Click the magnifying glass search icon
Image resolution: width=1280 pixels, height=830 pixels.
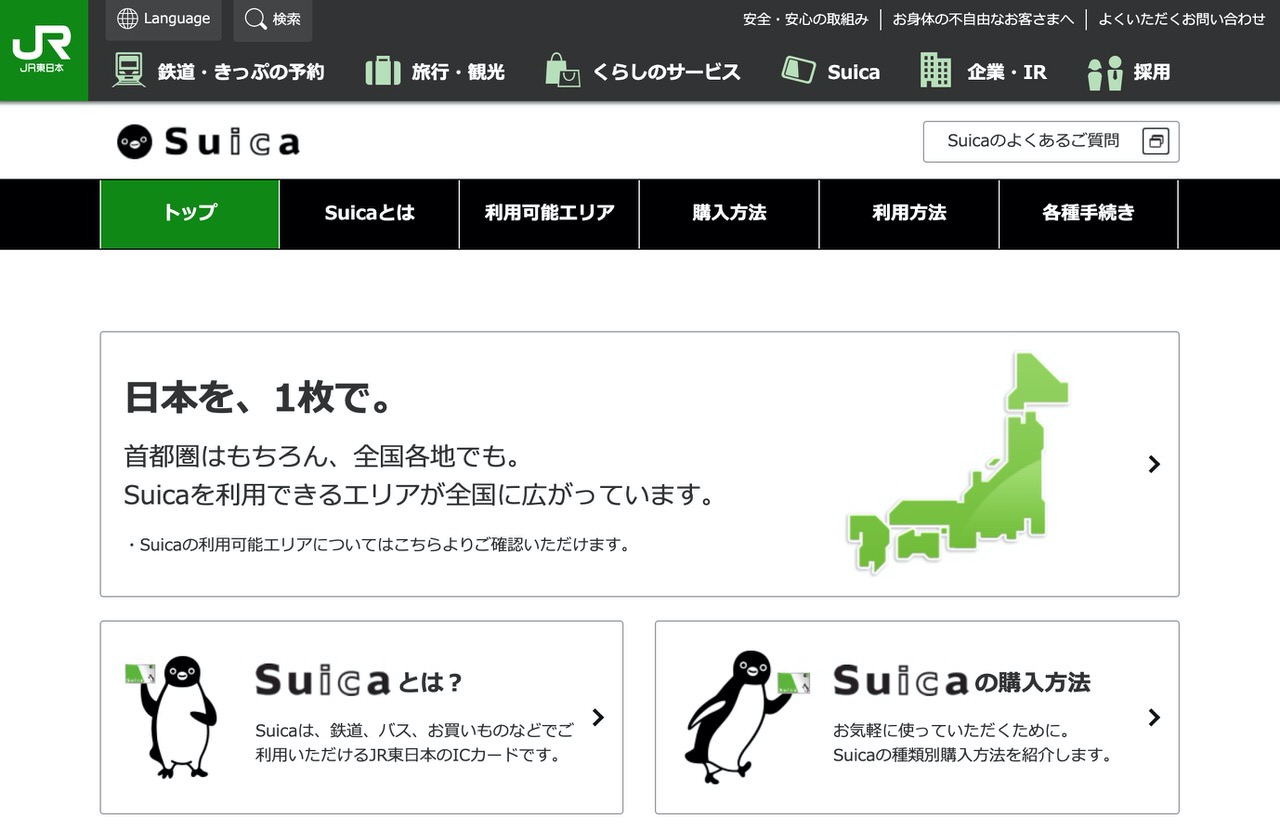[255, 19]
